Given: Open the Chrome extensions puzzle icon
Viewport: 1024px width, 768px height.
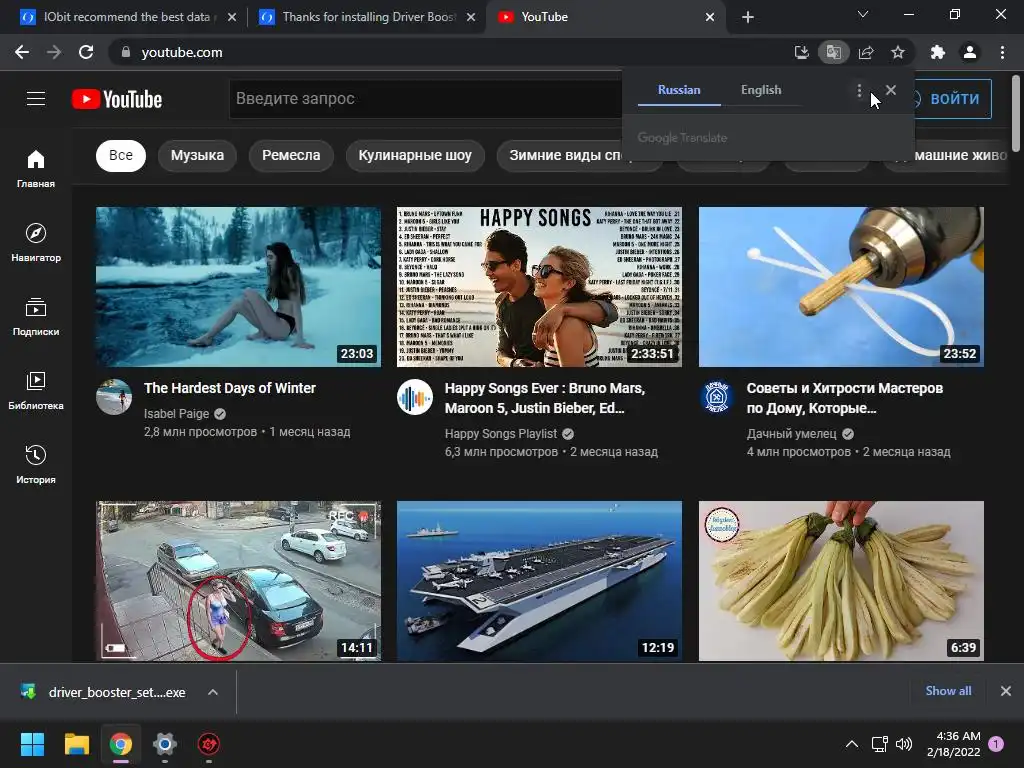Looking at the screenshot, I should [x=937, y=52].
